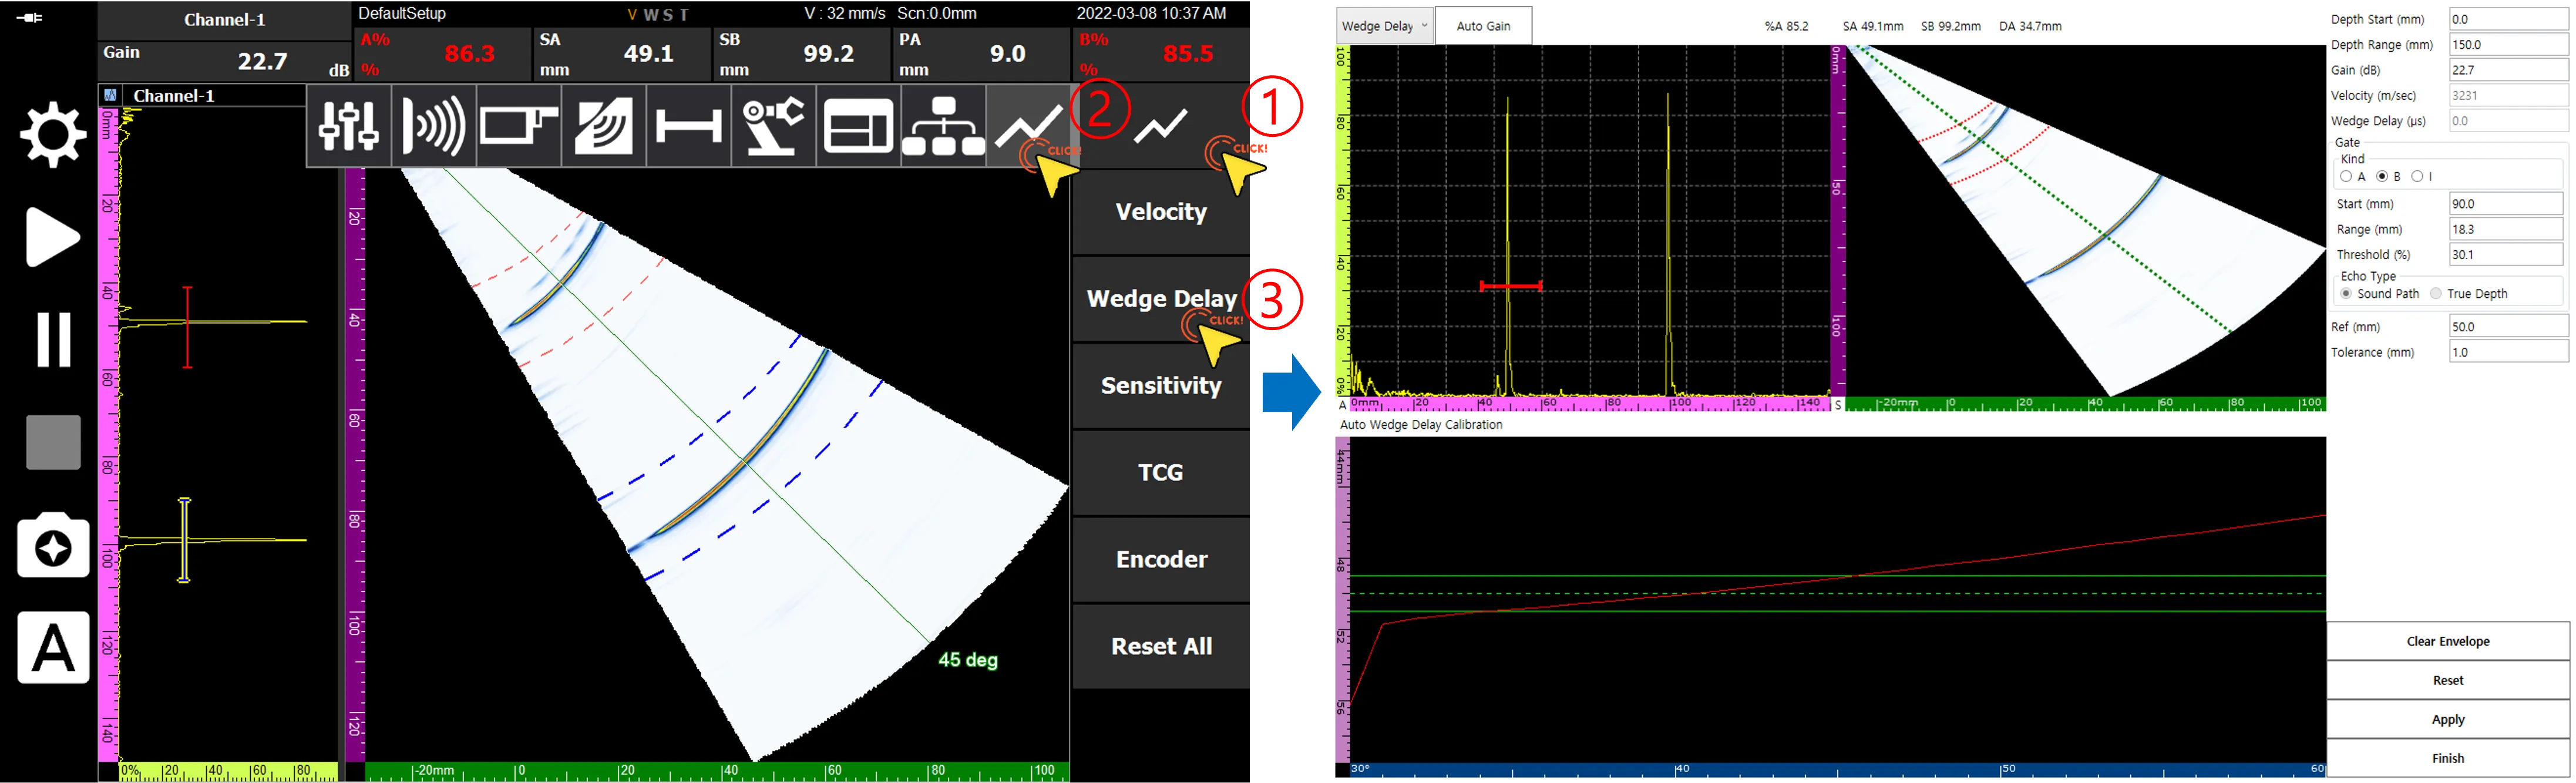Click the Clear Envelope button
Image resolution: width=2576 pixels, height=783 pixels.
(x=2447, y=641)
